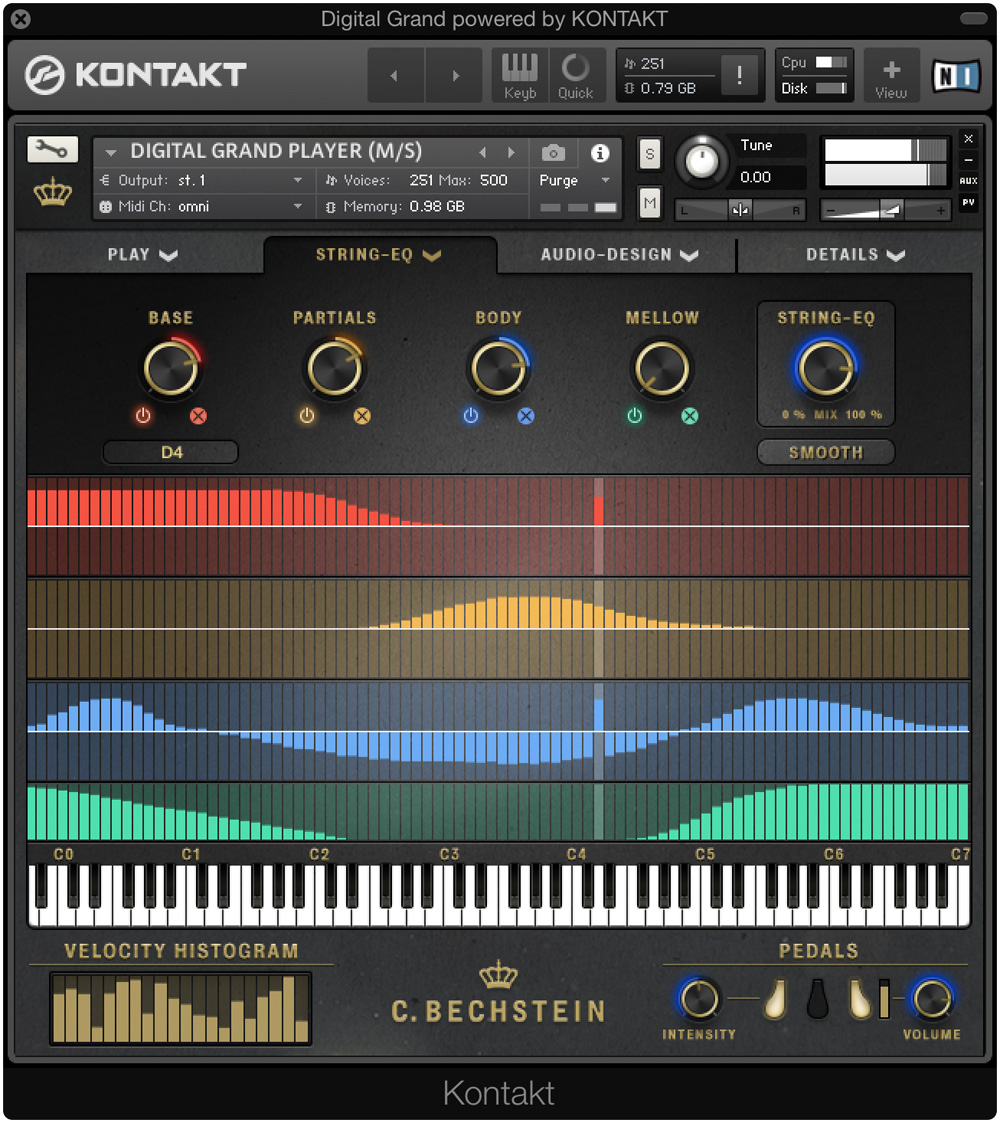
Task: Click the Native Instruments logo icon
Action: (x=955, y=74)
